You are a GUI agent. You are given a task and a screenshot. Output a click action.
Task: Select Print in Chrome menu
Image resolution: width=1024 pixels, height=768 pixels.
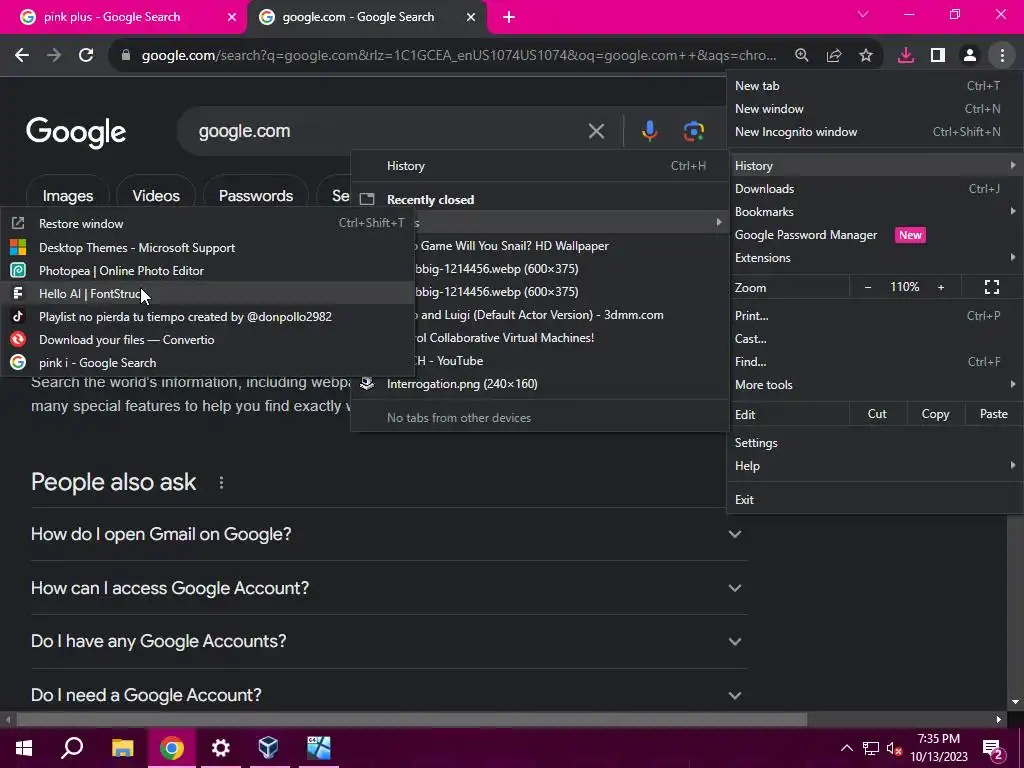(875, 315)
